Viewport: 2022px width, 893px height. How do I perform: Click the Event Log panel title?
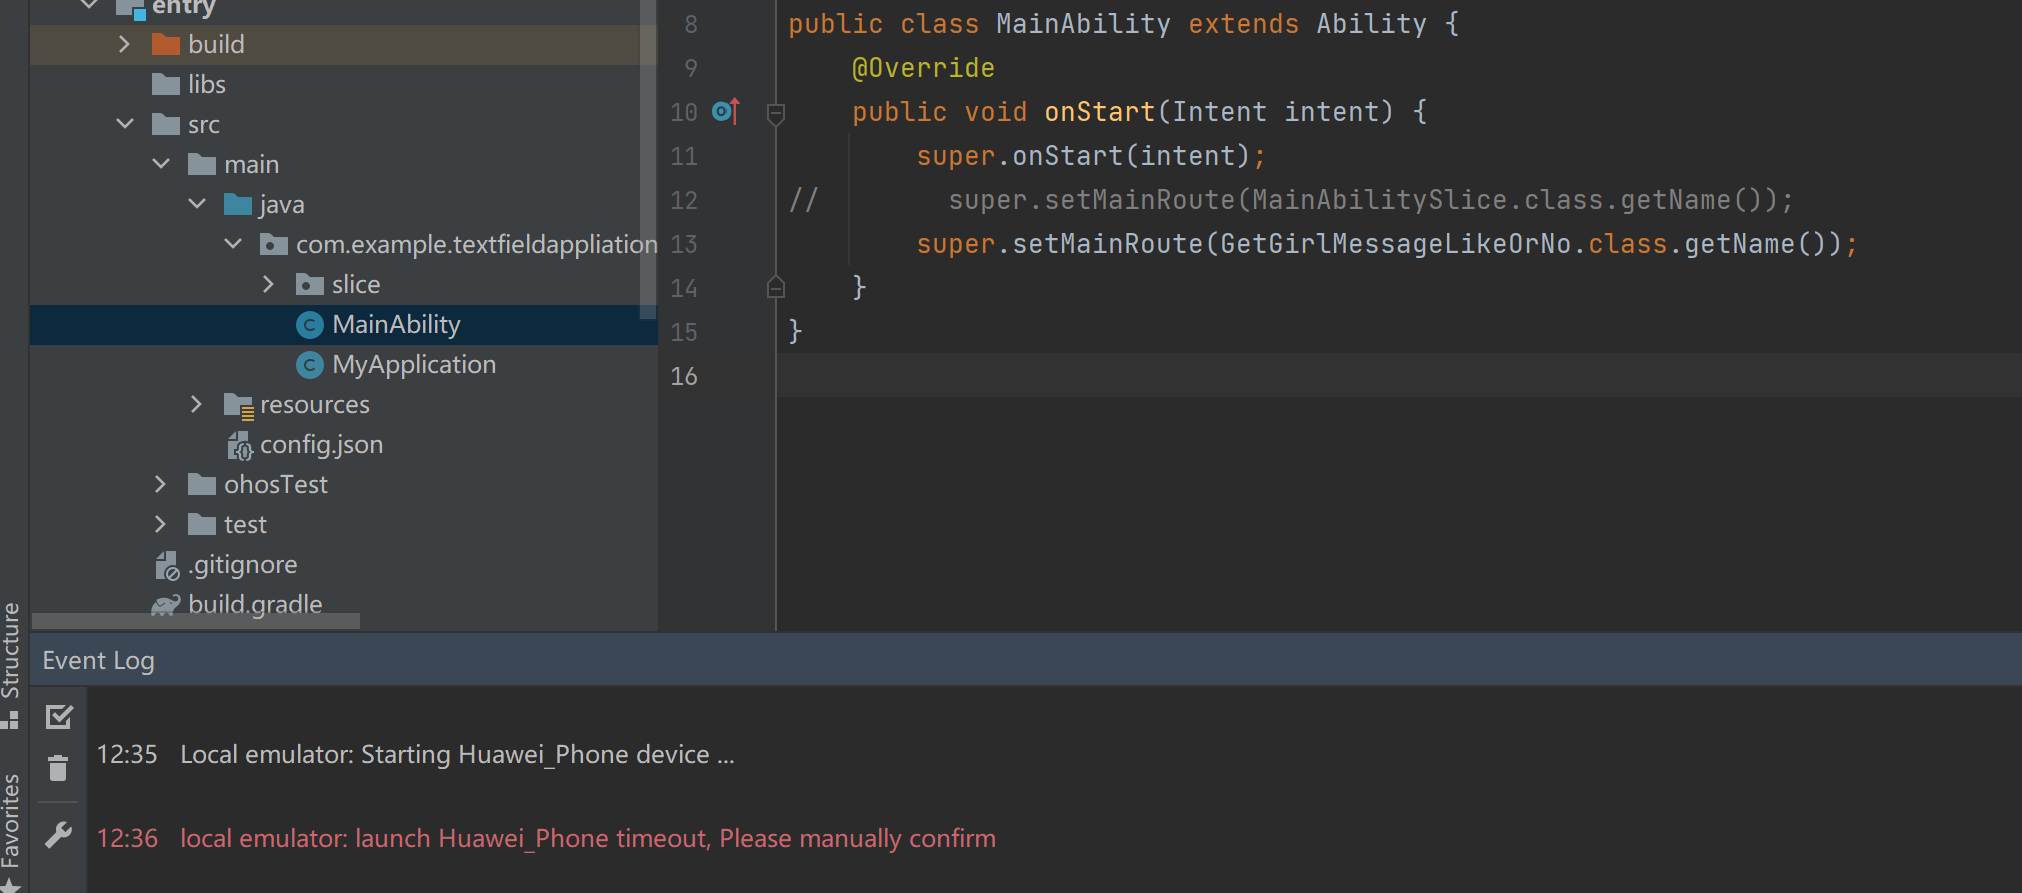click(98, 661)
